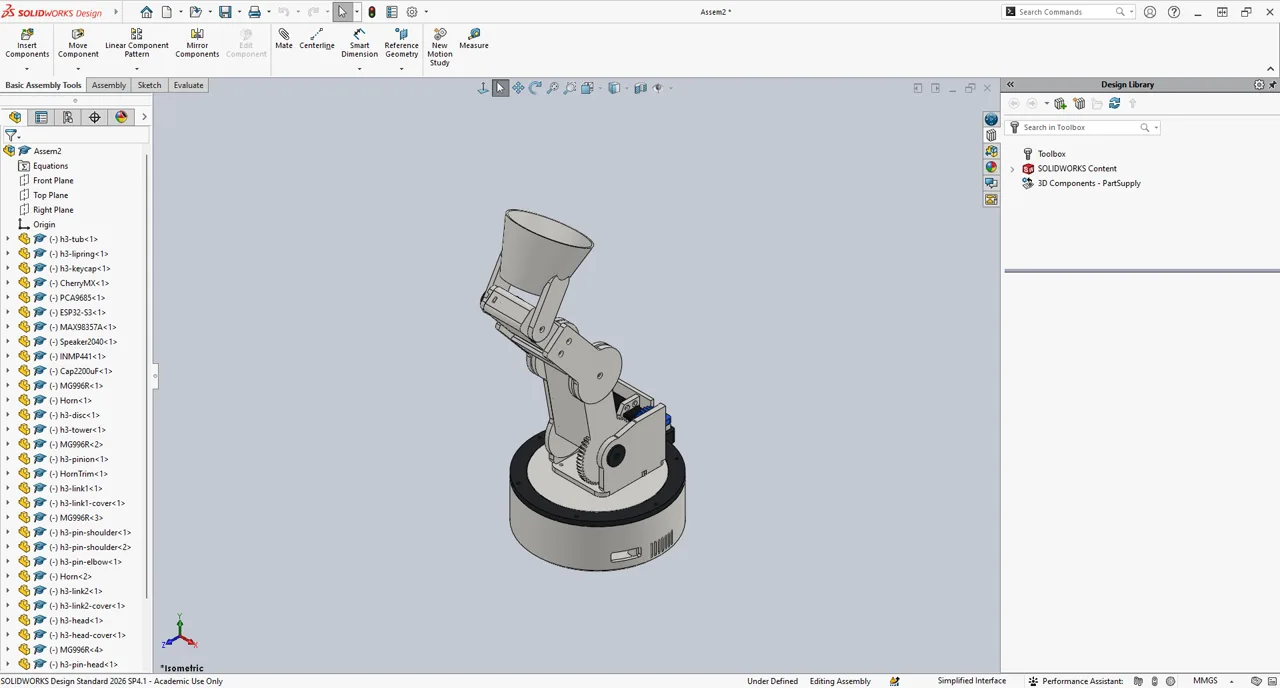Viewport: 1280px width, 688px height.
Task: Open the Appearances task pane tab
Action: pos(991,167)
